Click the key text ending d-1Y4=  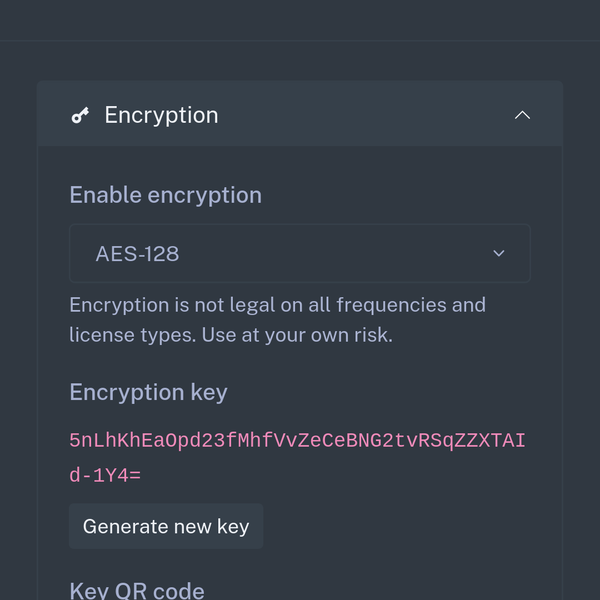105,475
